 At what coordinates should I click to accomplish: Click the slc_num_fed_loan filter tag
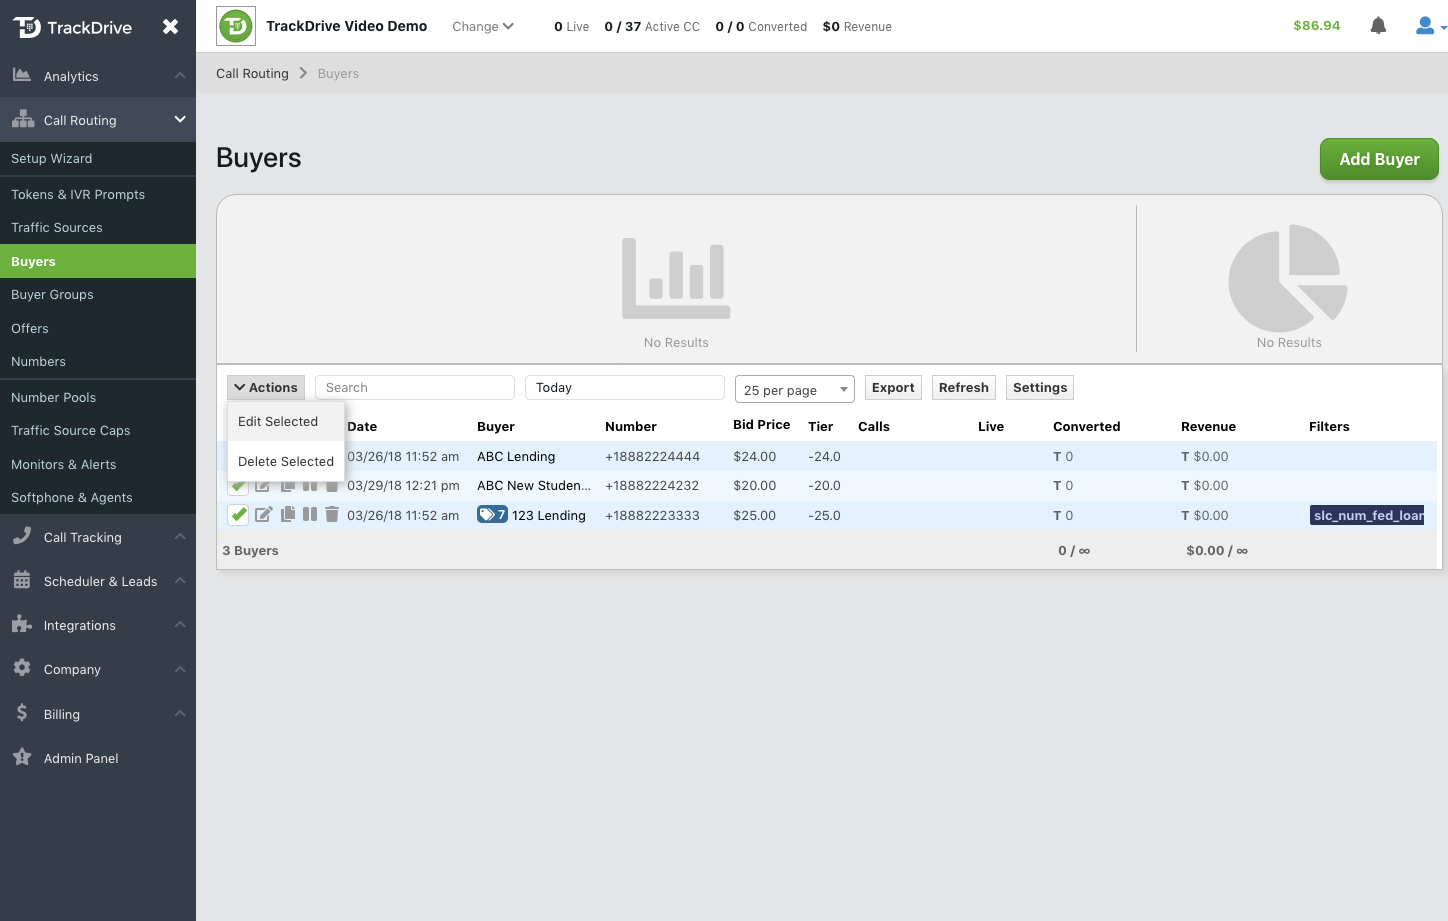[x=1367, y=515]
